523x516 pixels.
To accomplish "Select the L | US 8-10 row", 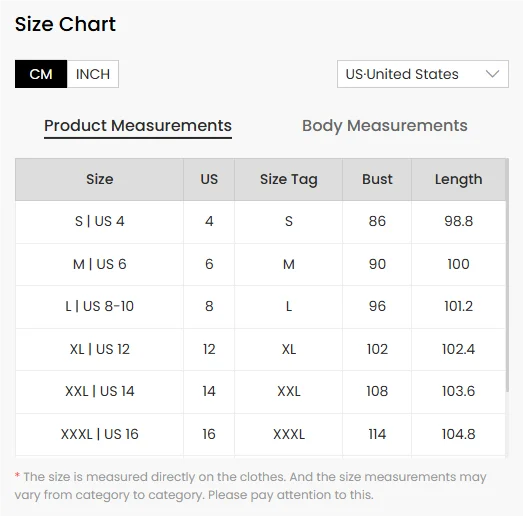I will 260,307.
